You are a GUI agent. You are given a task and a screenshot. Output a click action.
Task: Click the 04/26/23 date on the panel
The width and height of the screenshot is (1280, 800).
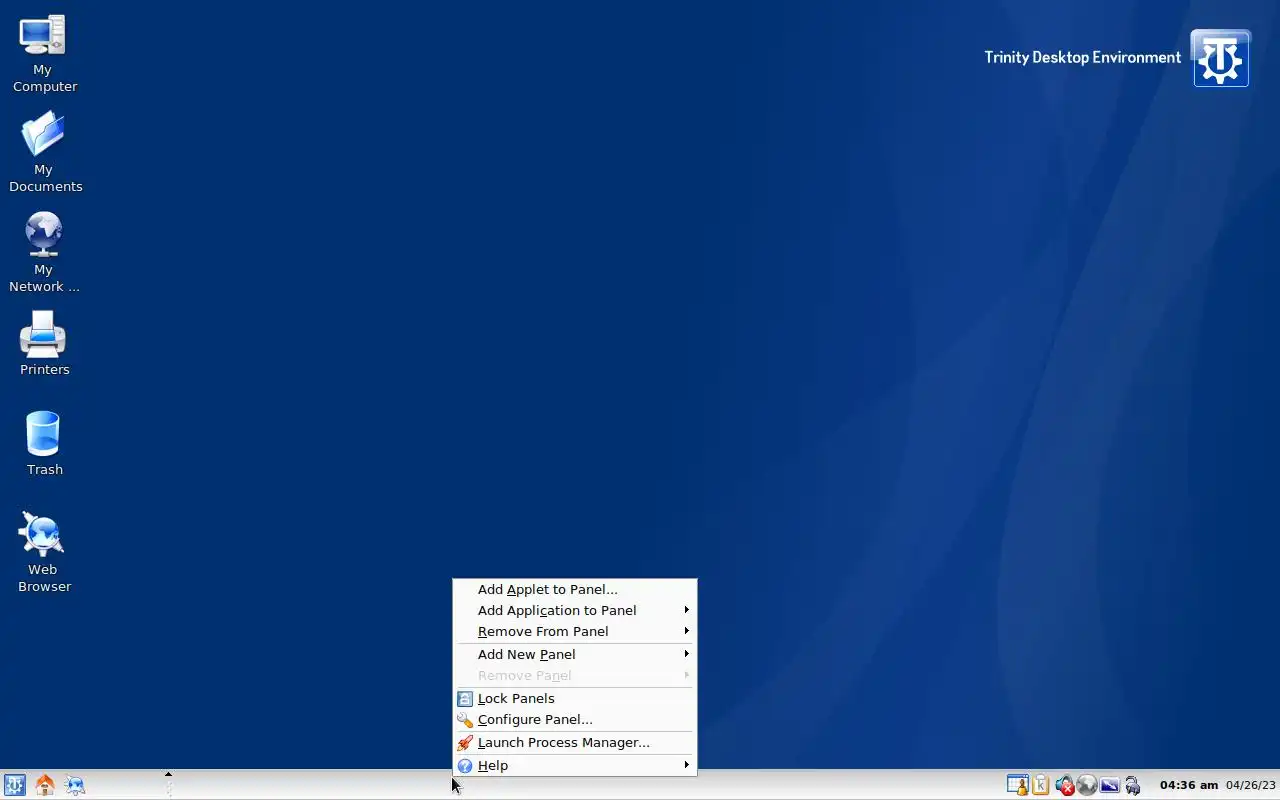(1250, 785)
